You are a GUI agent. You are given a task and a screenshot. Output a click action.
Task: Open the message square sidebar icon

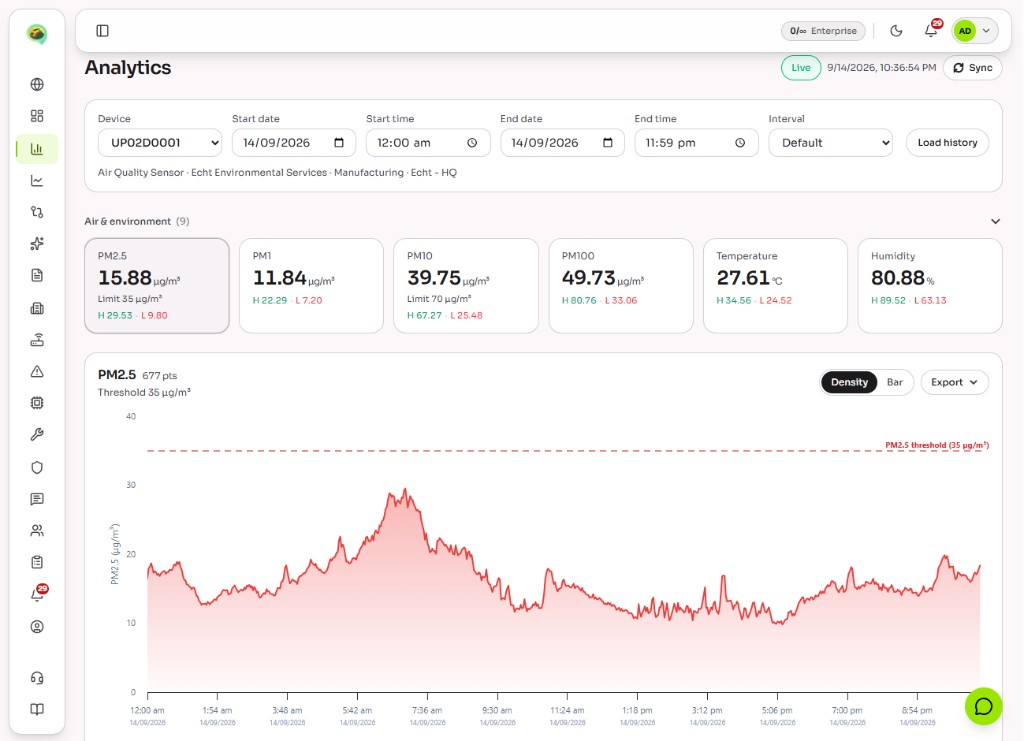click(x=37, y=499)
